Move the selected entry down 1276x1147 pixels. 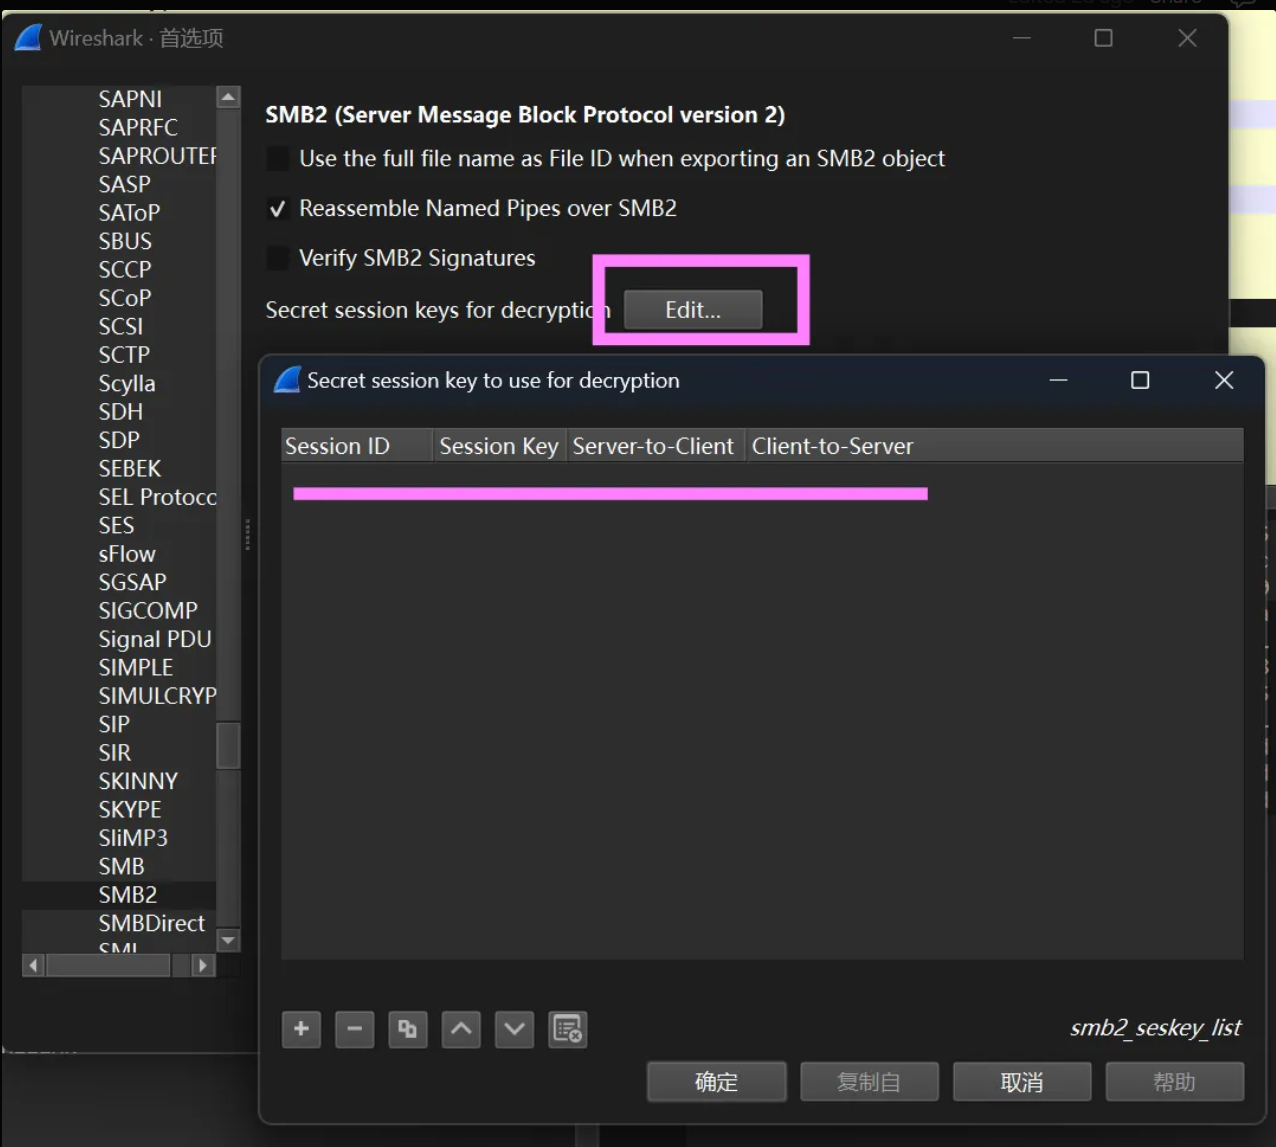pos(514,1029)
